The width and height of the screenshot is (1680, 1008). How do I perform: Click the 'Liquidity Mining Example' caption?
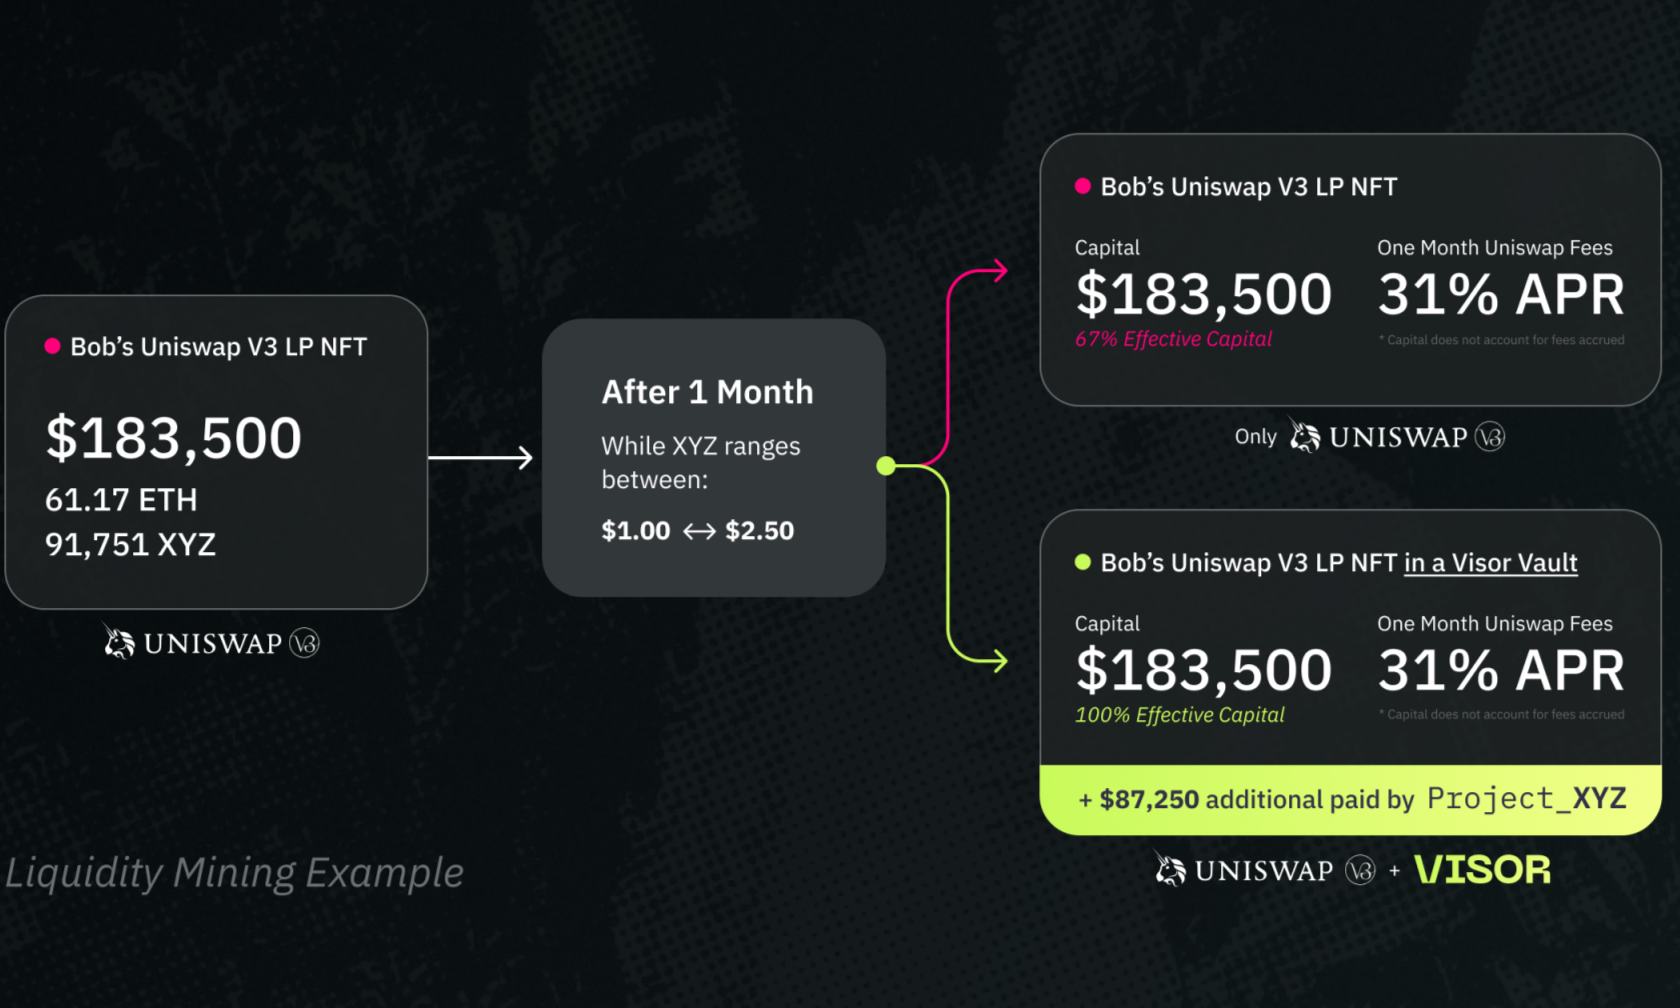click(x=235, y=873)
